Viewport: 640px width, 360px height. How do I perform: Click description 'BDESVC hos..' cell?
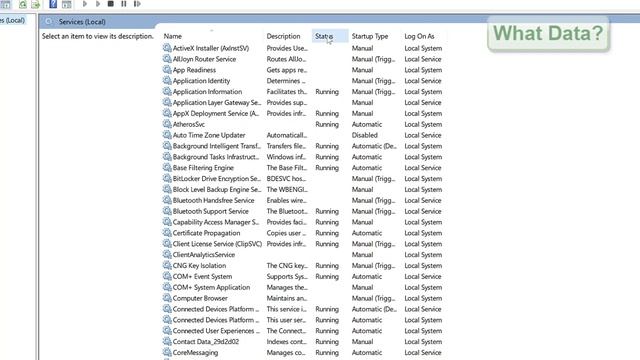[x=287, y=179]
